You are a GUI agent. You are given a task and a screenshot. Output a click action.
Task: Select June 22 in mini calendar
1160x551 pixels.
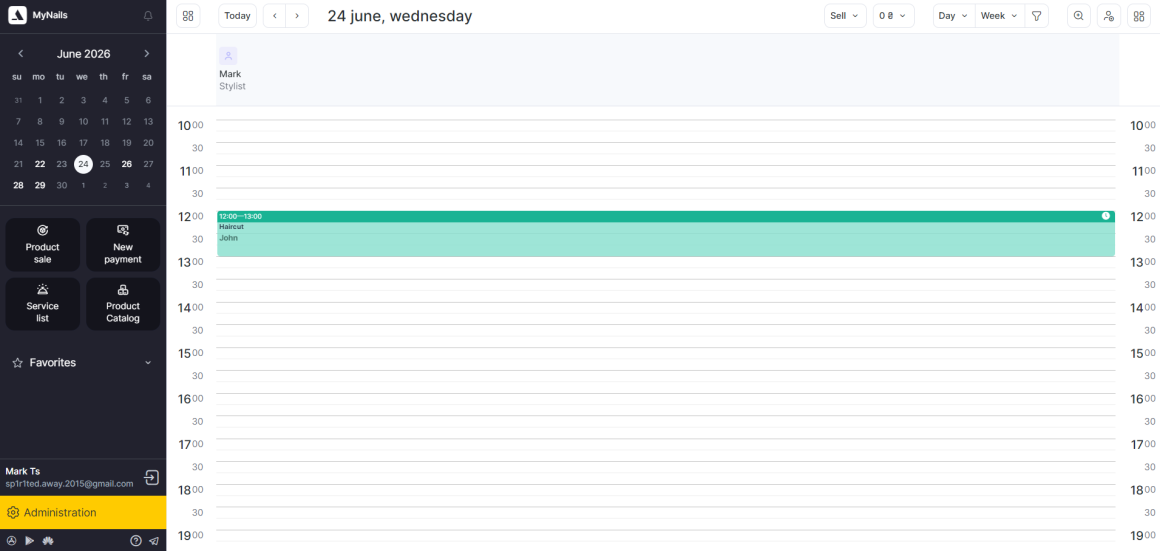[x=40, y=164]
